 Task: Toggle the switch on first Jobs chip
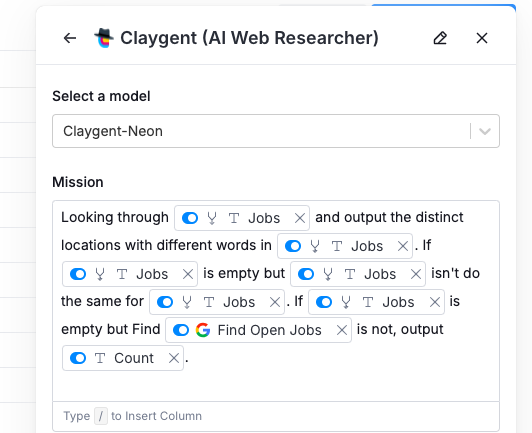pyautogui.click(x=190, y=218)
